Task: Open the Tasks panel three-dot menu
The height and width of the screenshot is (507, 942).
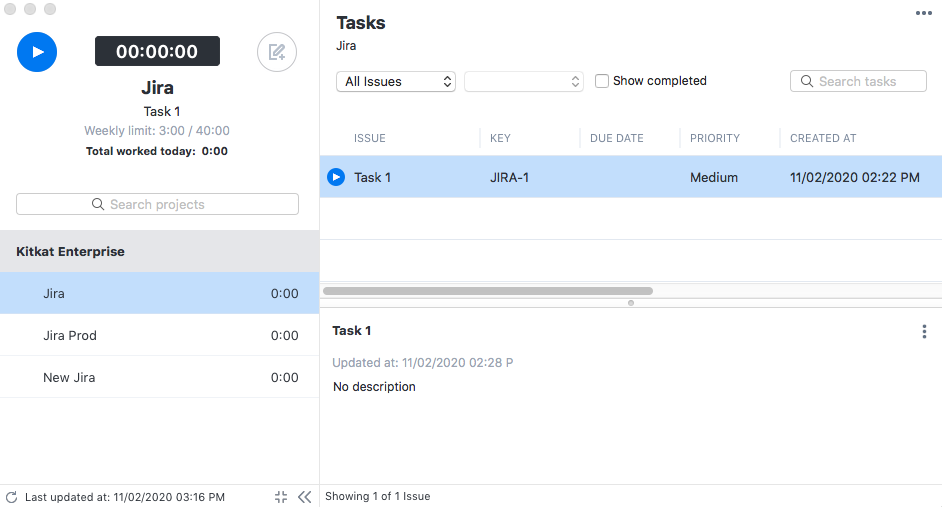Action: (x=923, y=13)
